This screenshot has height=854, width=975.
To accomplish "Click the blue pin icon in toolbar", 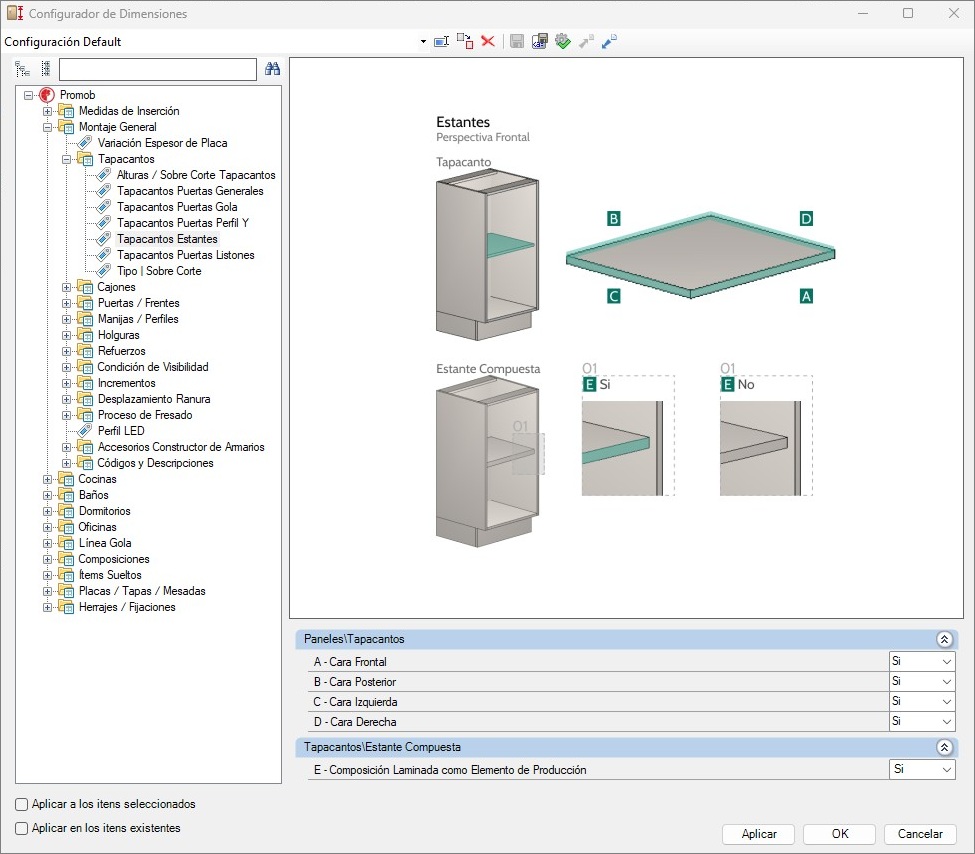I will pyautogui.click(x=609, y=41).
